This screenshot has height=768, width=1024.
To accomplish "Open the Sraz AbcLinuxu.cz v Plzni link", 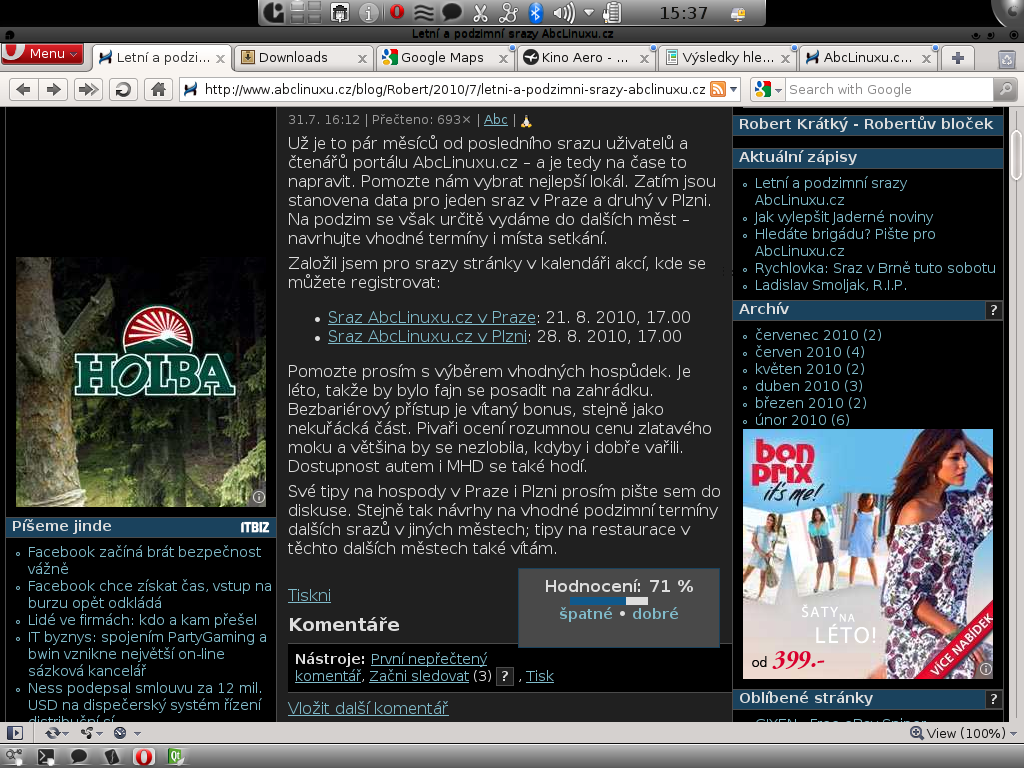I will point(427,336).
